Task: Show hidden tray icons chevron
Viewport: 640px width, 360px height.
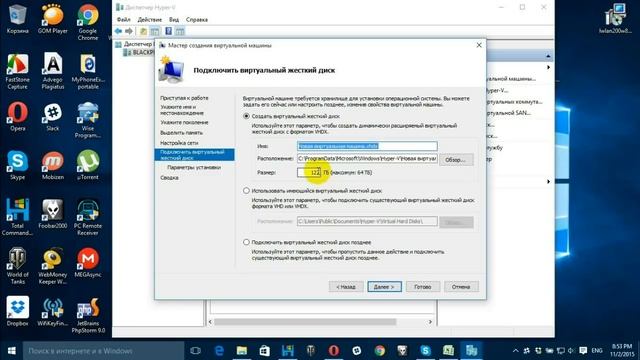Action: coord(516,350)
